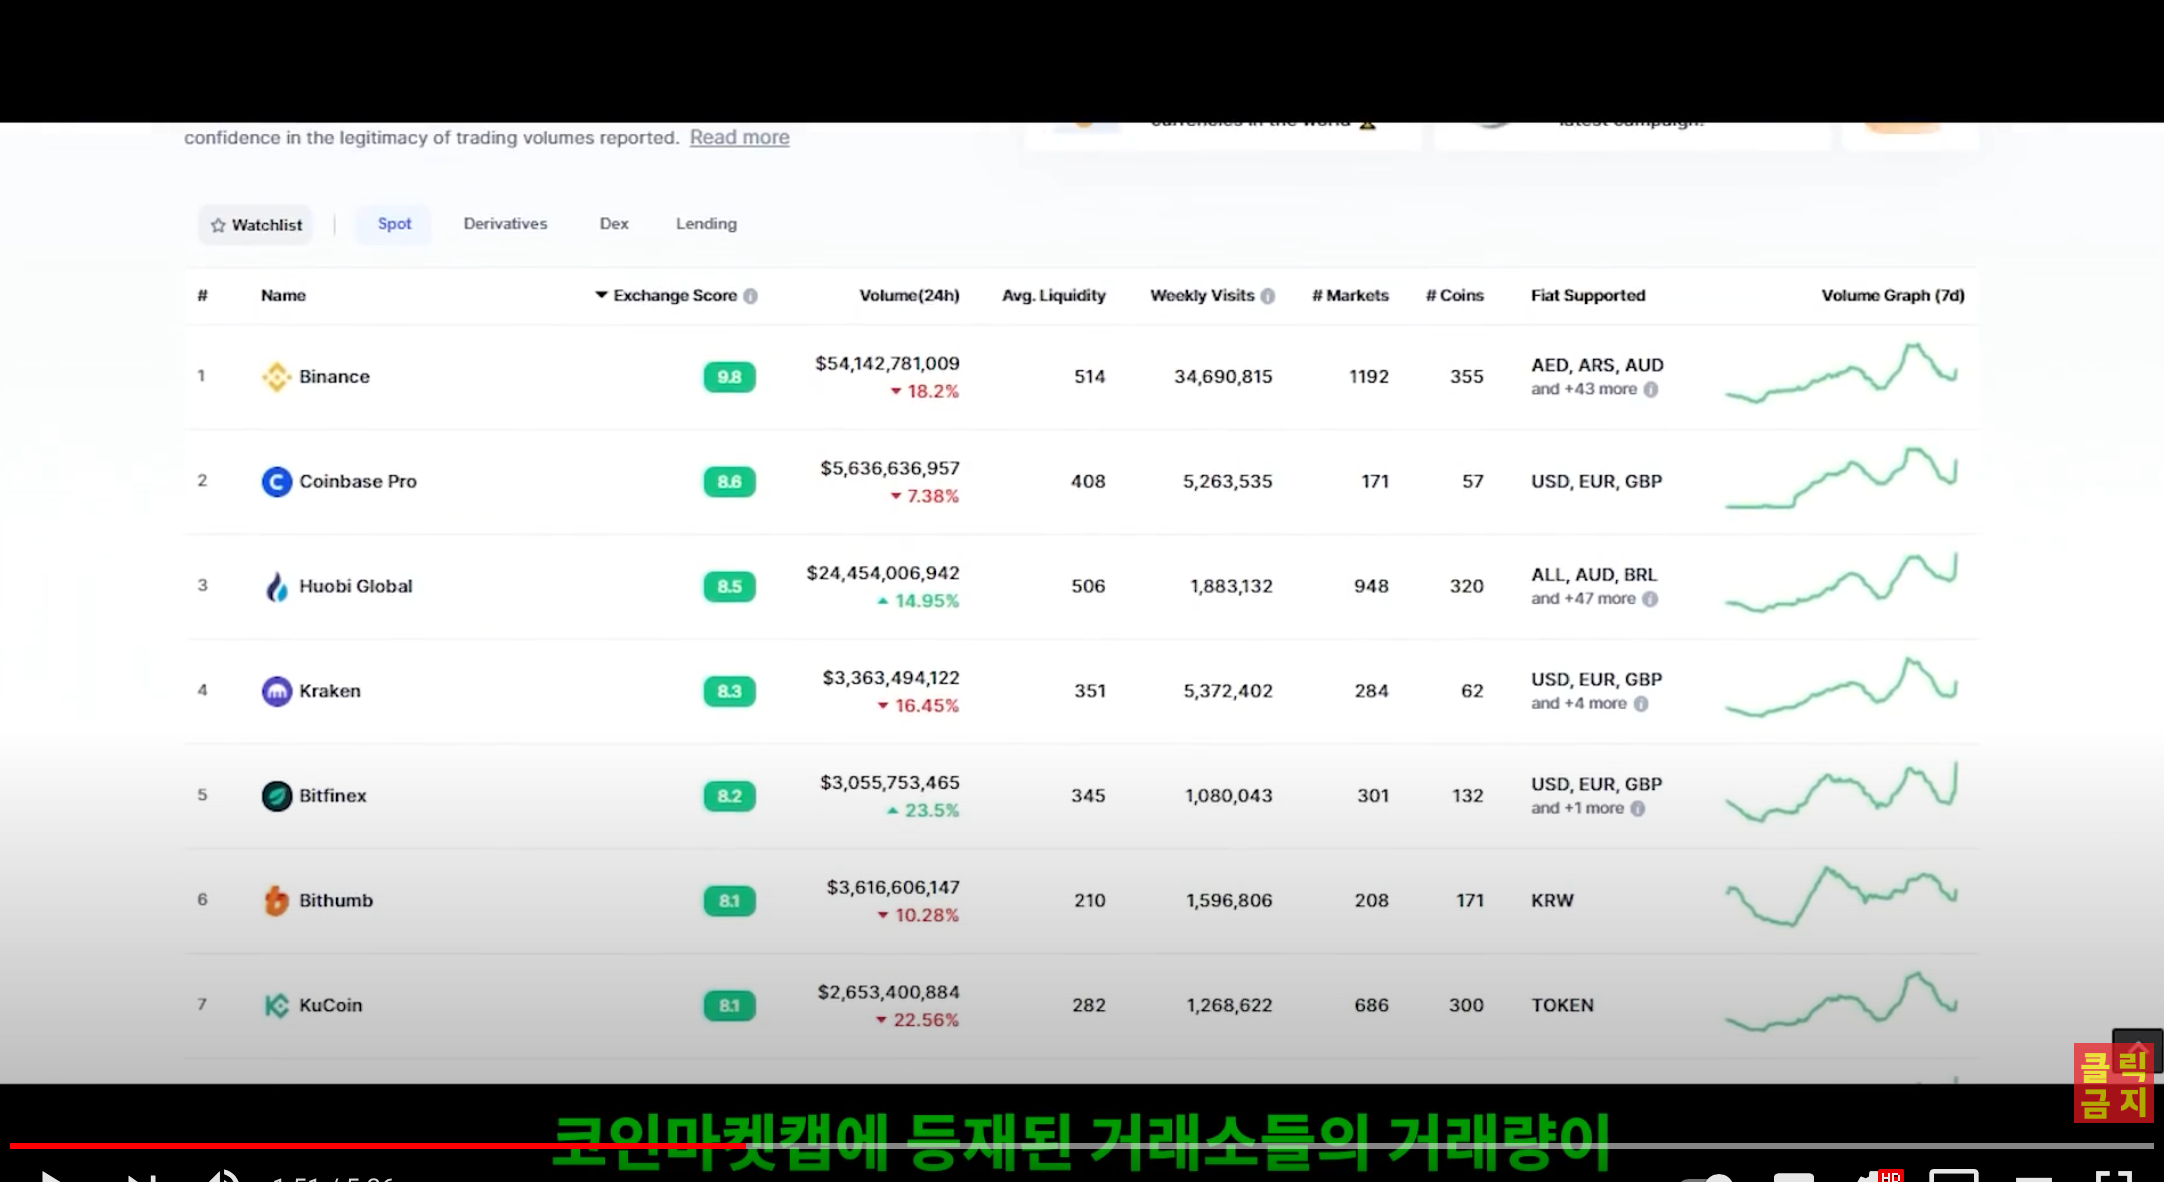
Task: Open the Huobi Global exchange link
Action: click(355, 587)
